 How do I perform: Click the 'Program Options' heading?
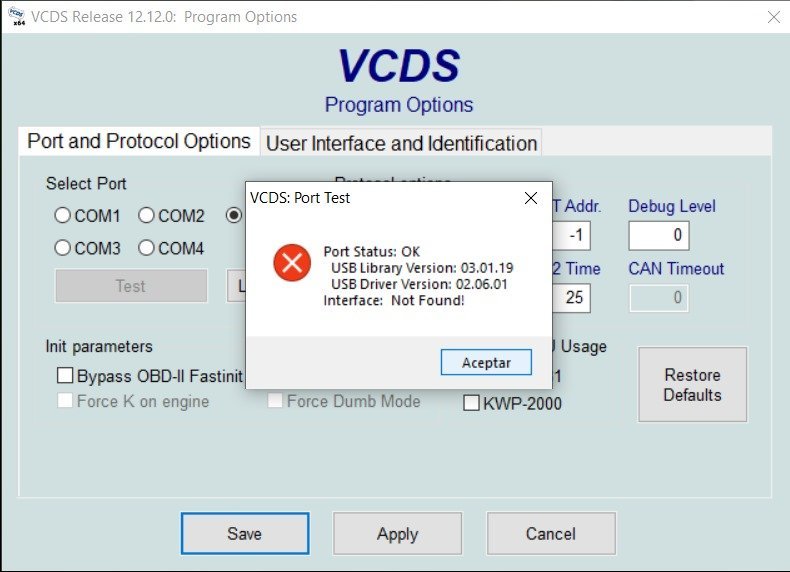399,105
